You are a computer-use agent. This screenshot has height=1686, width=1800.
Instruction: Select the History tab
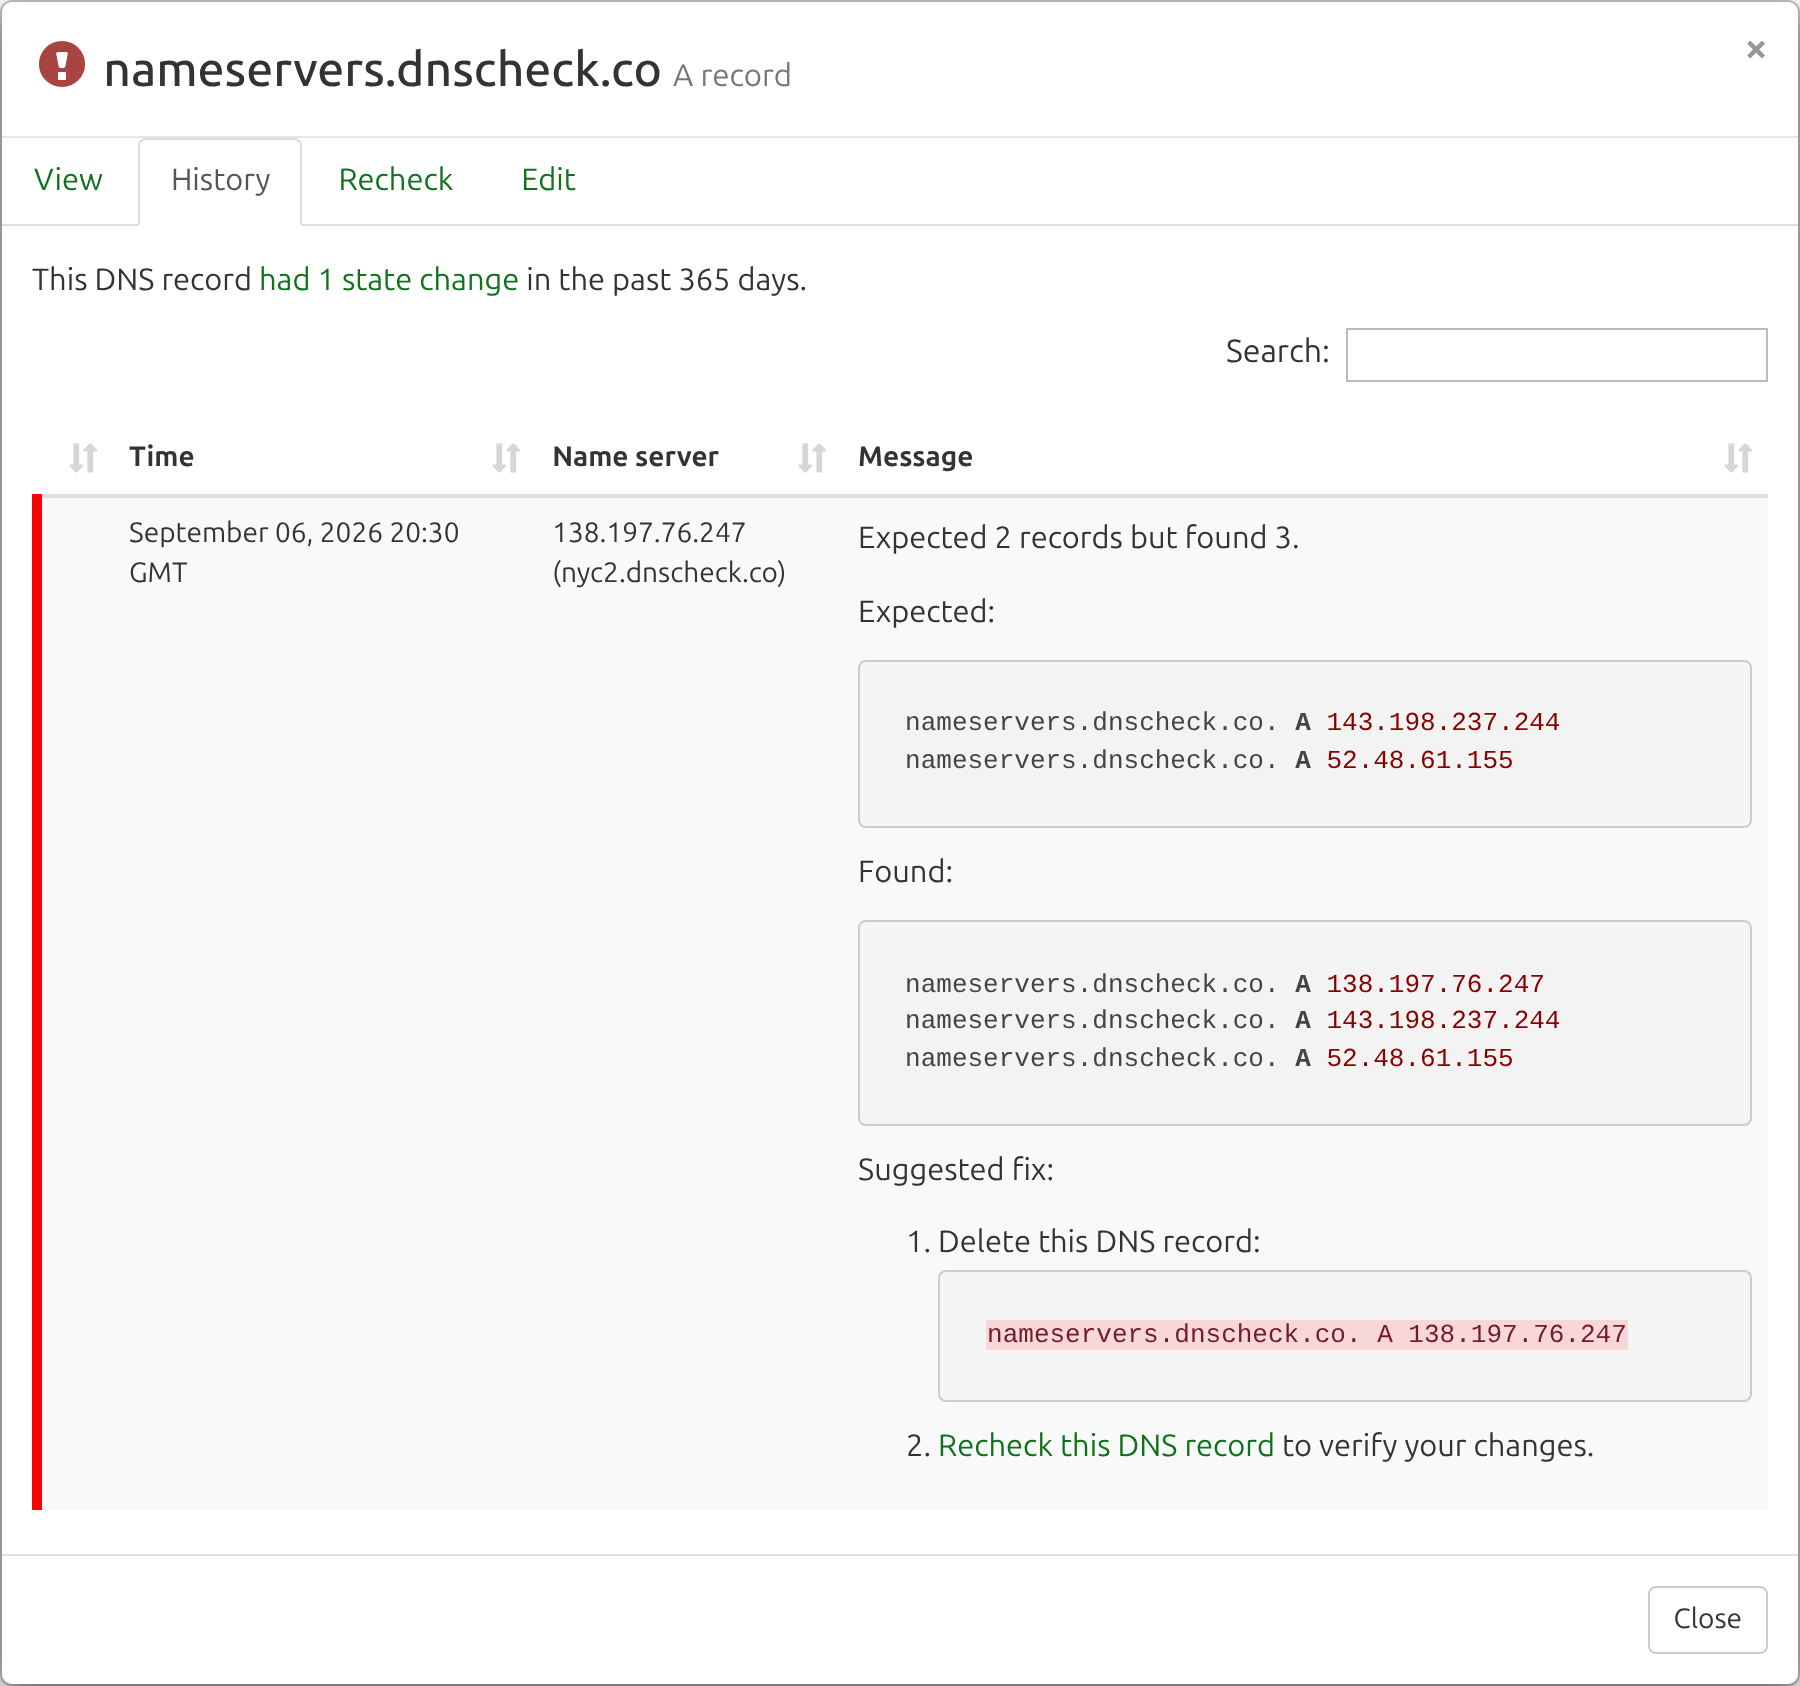coord(220,181)
